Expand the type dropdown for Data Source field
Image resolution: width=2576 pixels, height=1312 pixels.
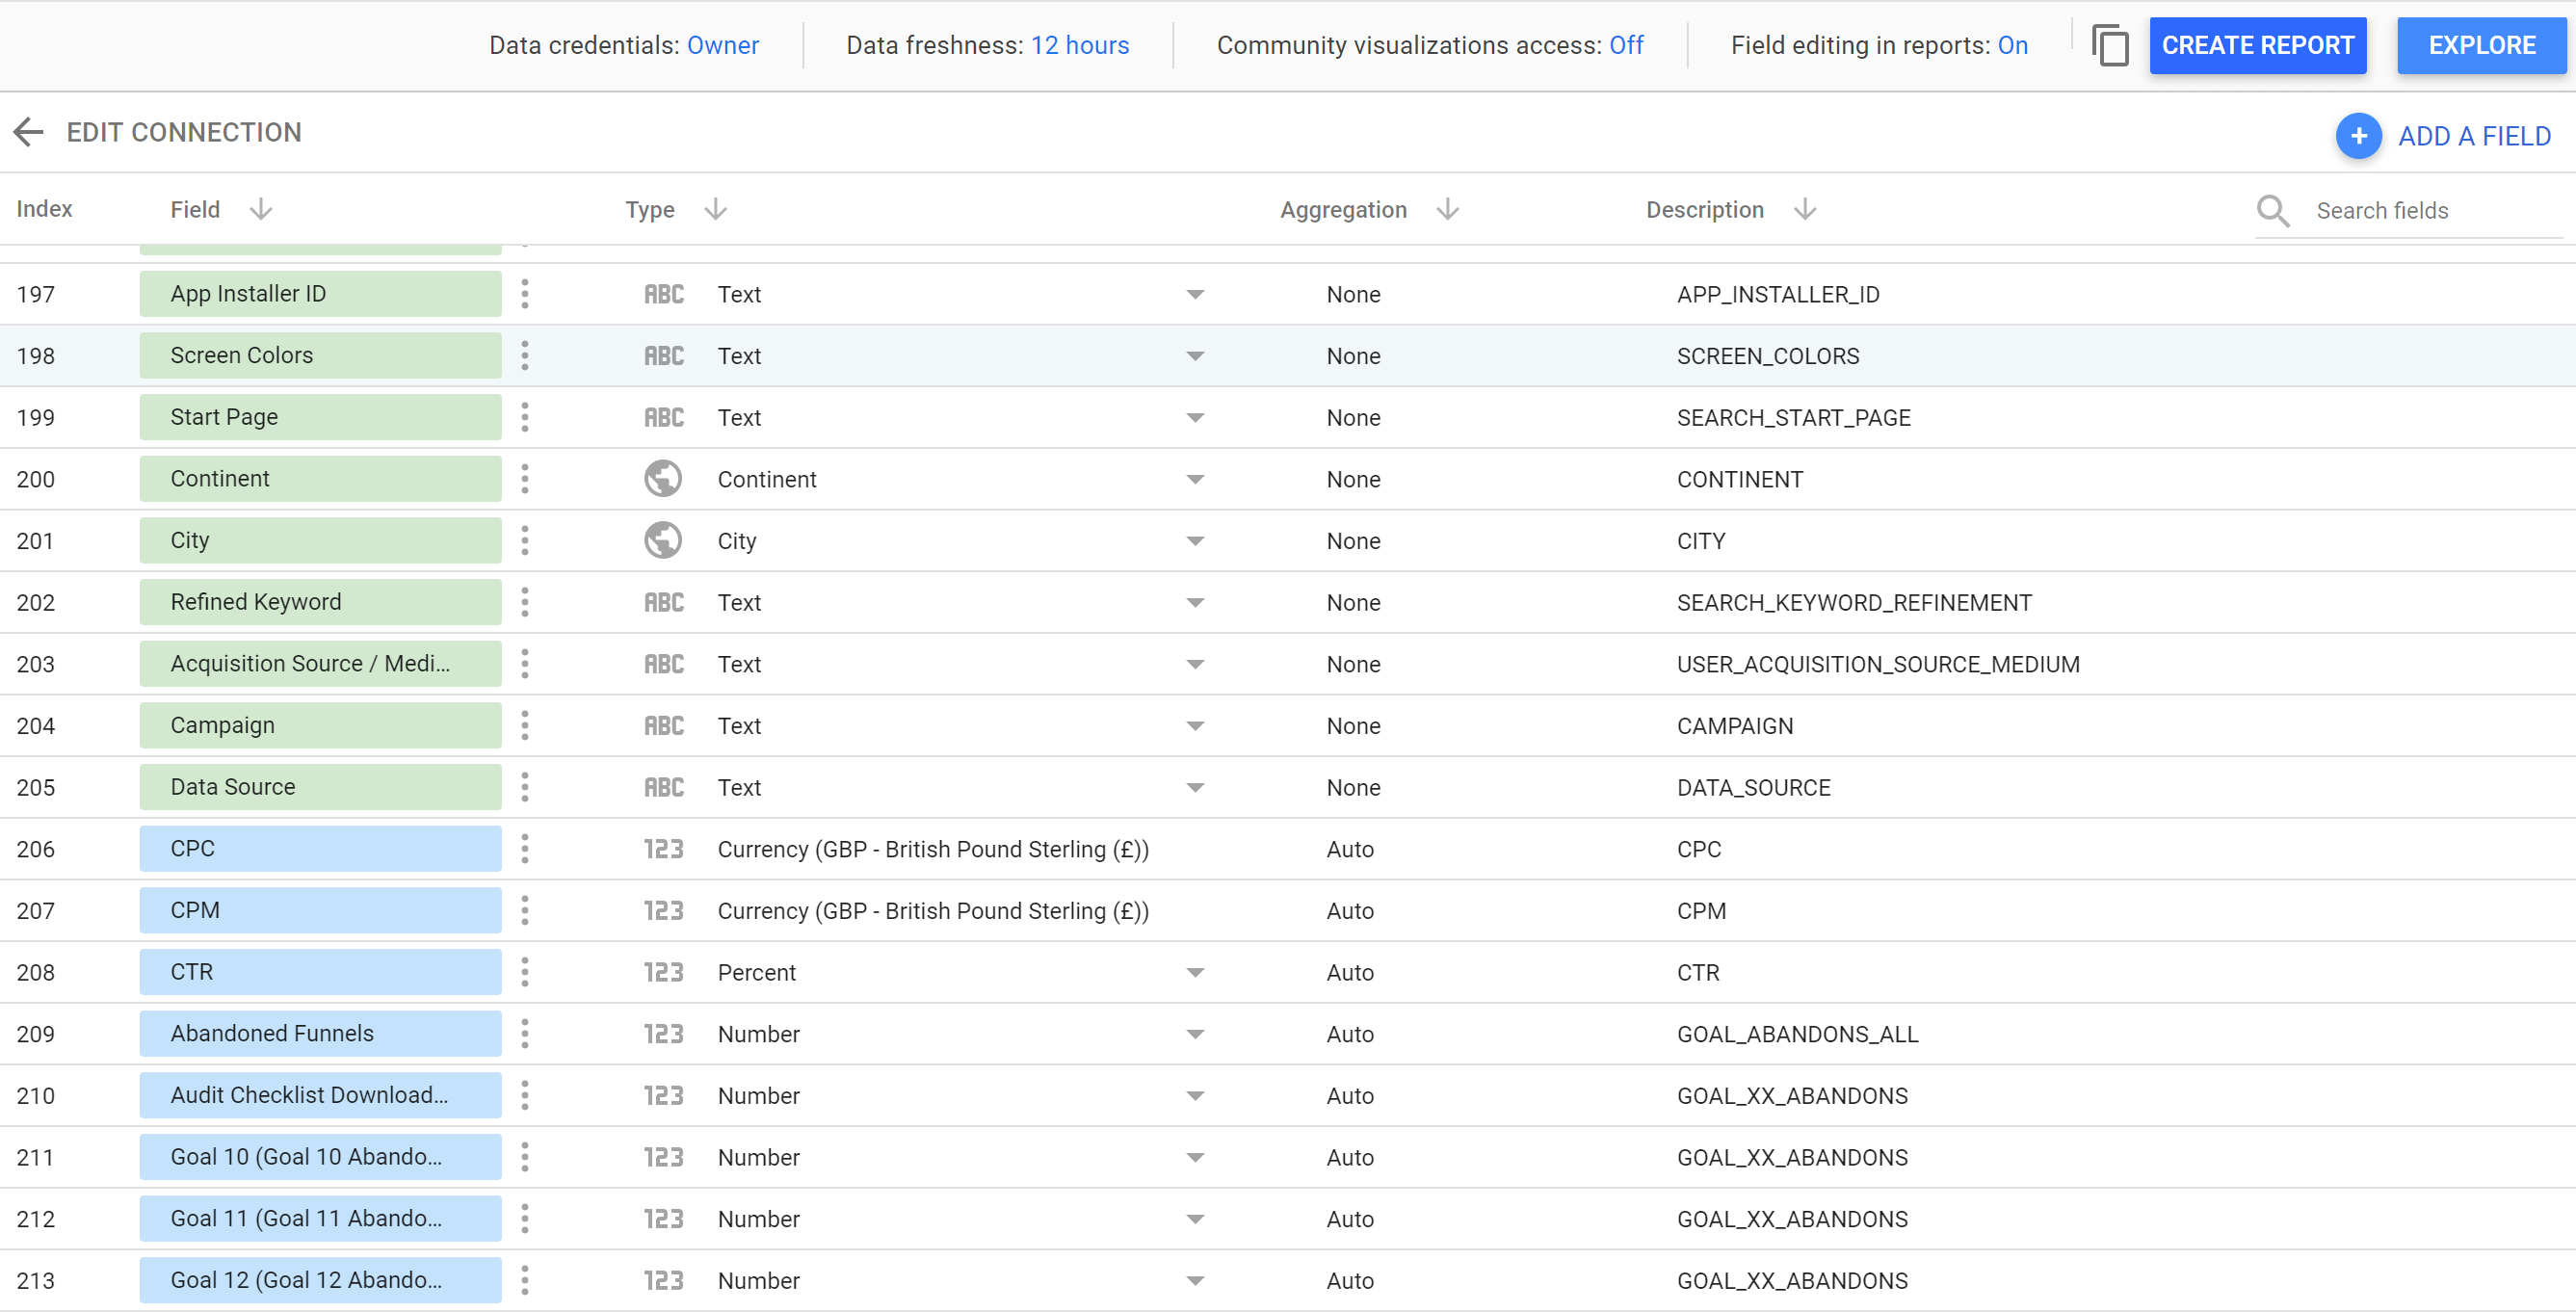coord(1195,788)
